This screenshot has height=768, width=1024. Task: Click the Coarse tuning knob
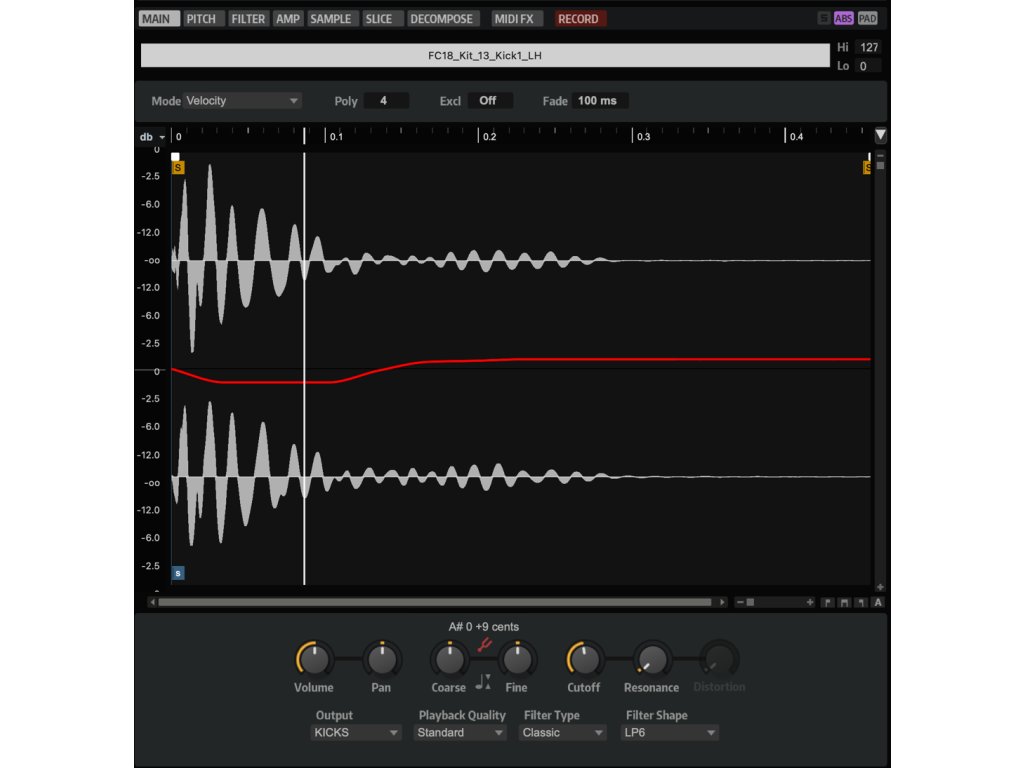[449, 658]
